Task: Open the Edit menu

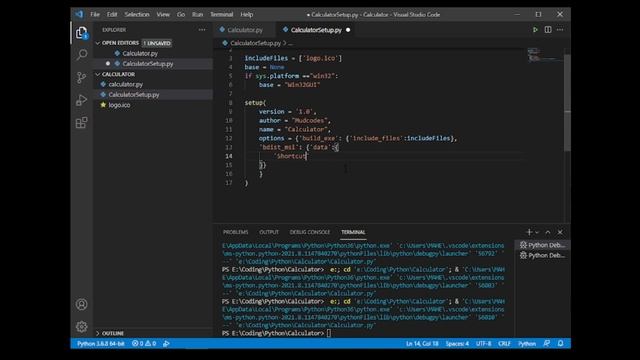Action: tap(112, 14)
